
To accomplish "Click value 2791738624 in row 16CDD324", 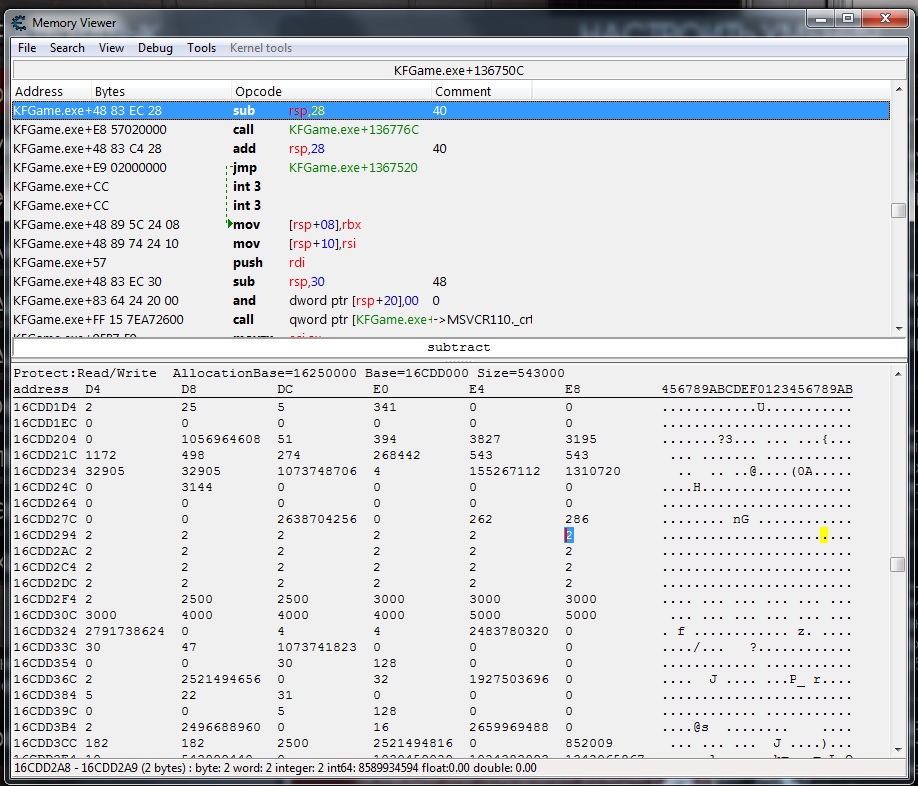I will tap(125, 631).
